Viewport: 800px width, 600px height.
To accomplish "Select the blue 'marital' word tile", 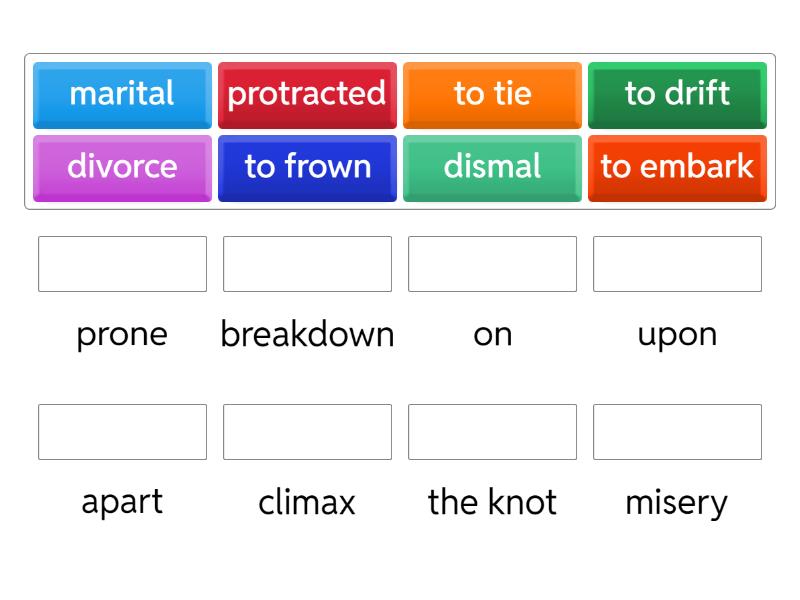I will click(122, 94).
